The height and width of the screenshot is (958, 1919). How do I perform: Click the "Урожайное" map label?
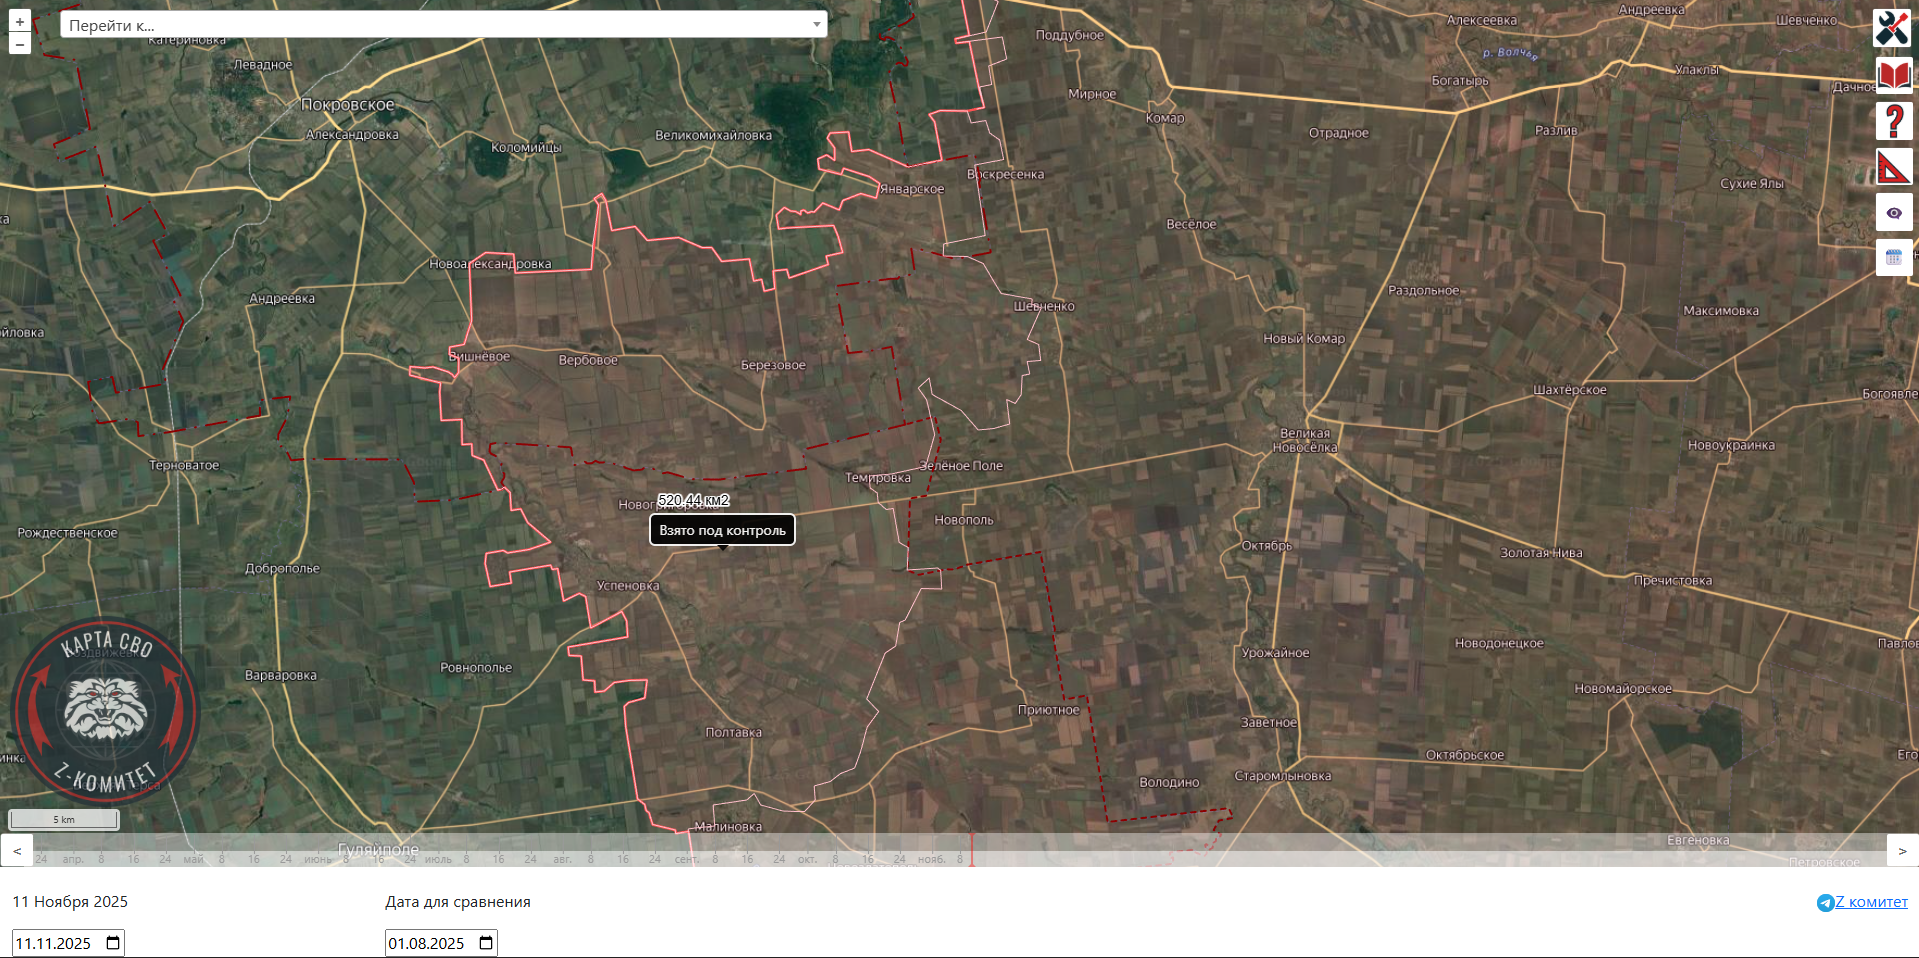(1275, 653)
